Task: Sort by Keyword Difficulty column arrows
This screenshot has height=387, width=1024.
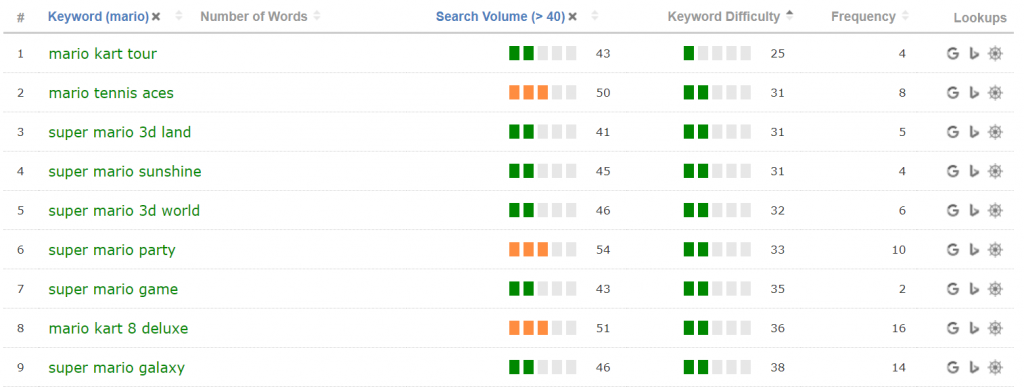Action: pos(790,16)
